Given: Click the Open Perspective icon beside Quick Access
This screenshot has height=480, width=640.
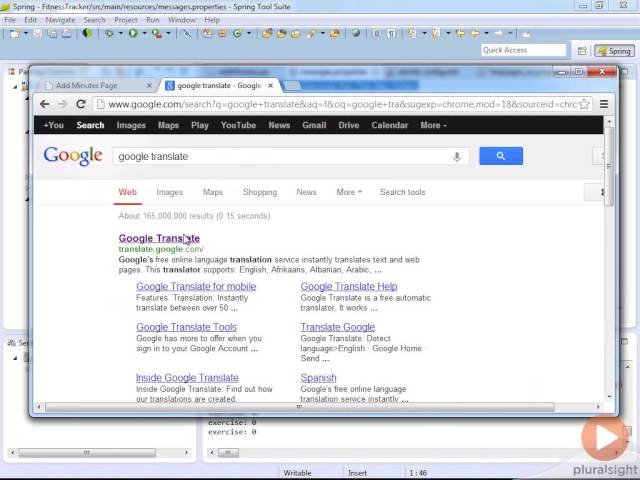Looking at the screenshot, I should pyautogui.click(x=582, y=51).
